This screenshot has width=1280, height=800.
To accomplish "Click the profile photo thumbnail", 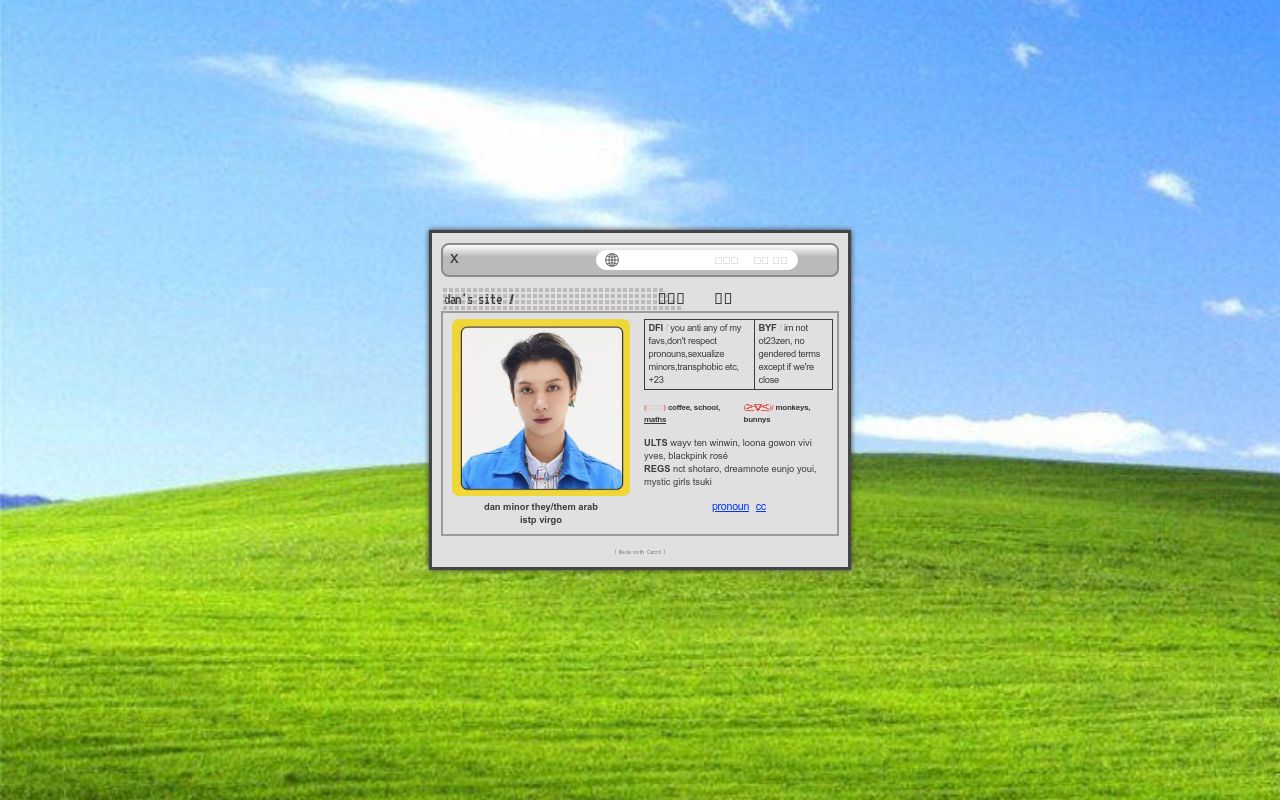I will 541,407.
